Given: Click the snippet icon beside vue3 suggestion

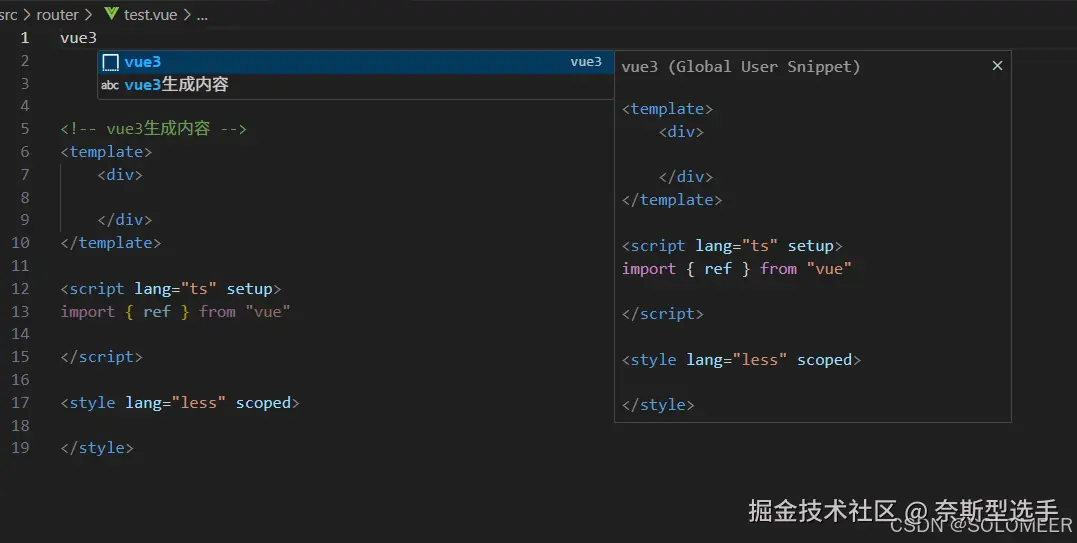Looking at the screenshot, I should pyautogui.click(x=111, y=62).
